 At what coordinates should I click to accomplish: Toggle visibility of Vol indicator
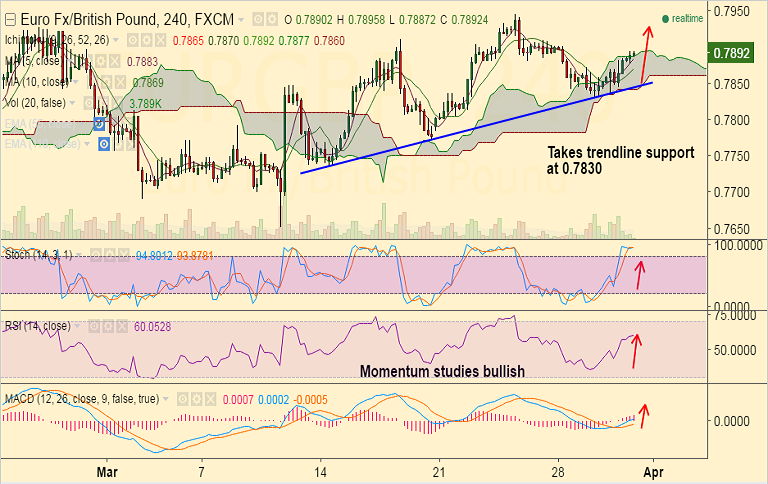(89, 103)
